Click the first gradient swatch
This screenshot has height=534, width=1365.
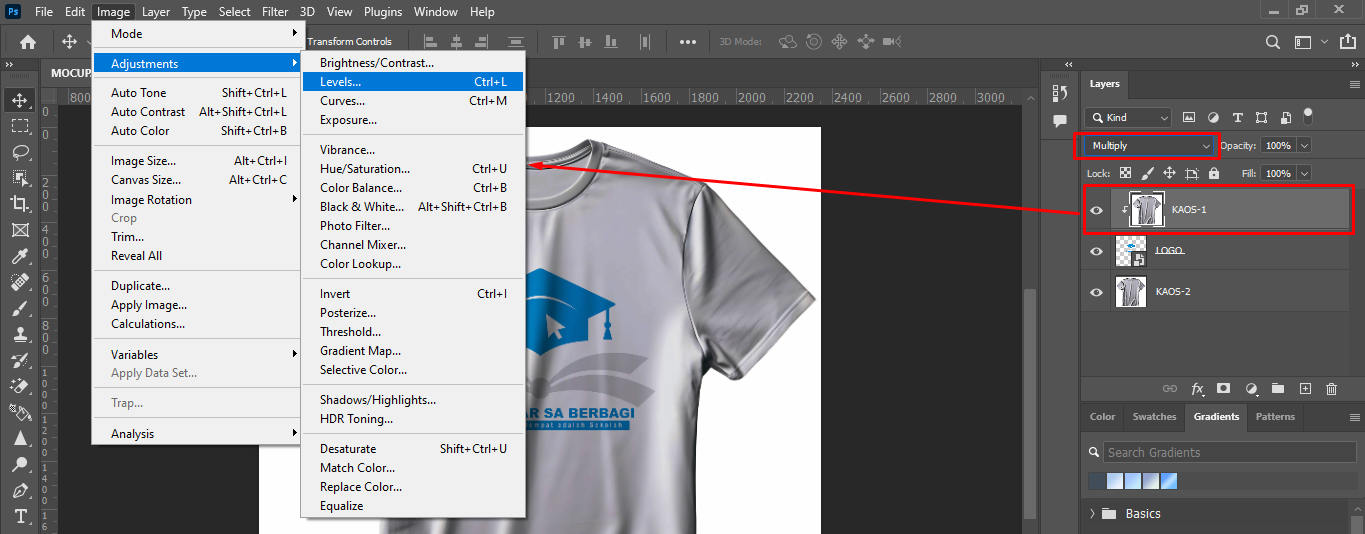(x=1097, y=481)
